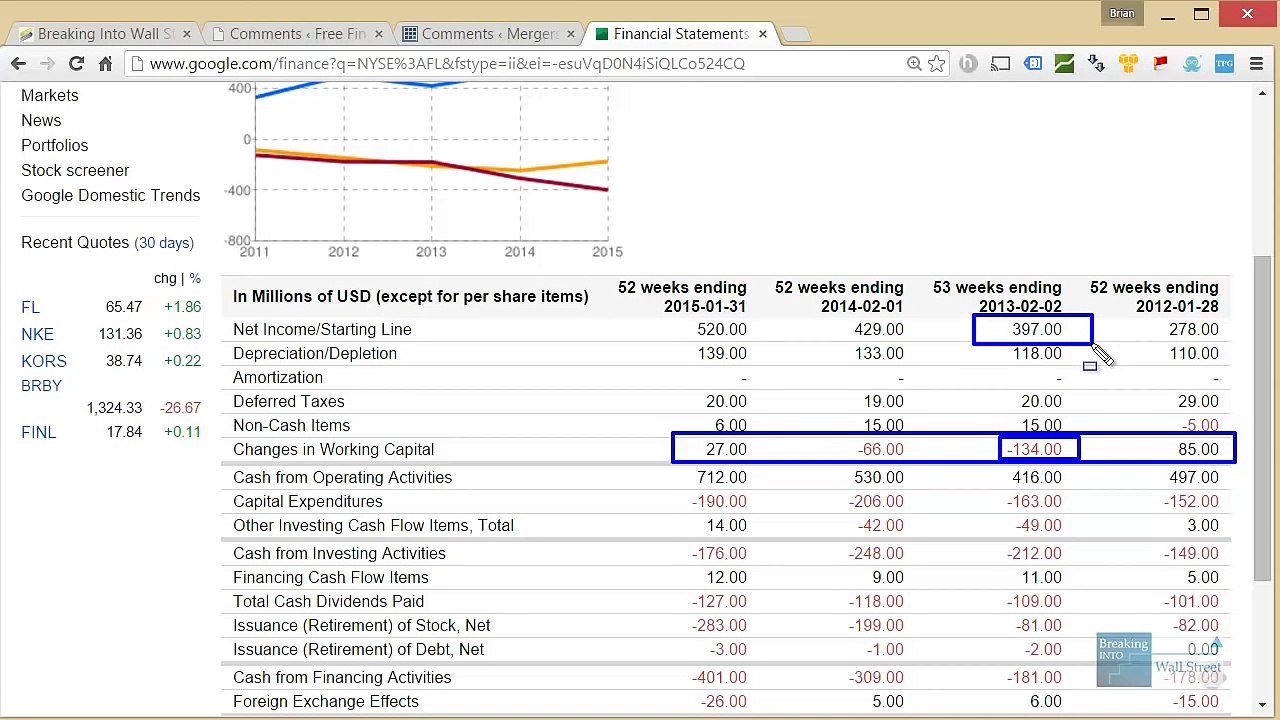Close the Comments Free Fin tab
Image resolution: width=1280 pixels, height=720 pixels.
[x=378, y=34]
